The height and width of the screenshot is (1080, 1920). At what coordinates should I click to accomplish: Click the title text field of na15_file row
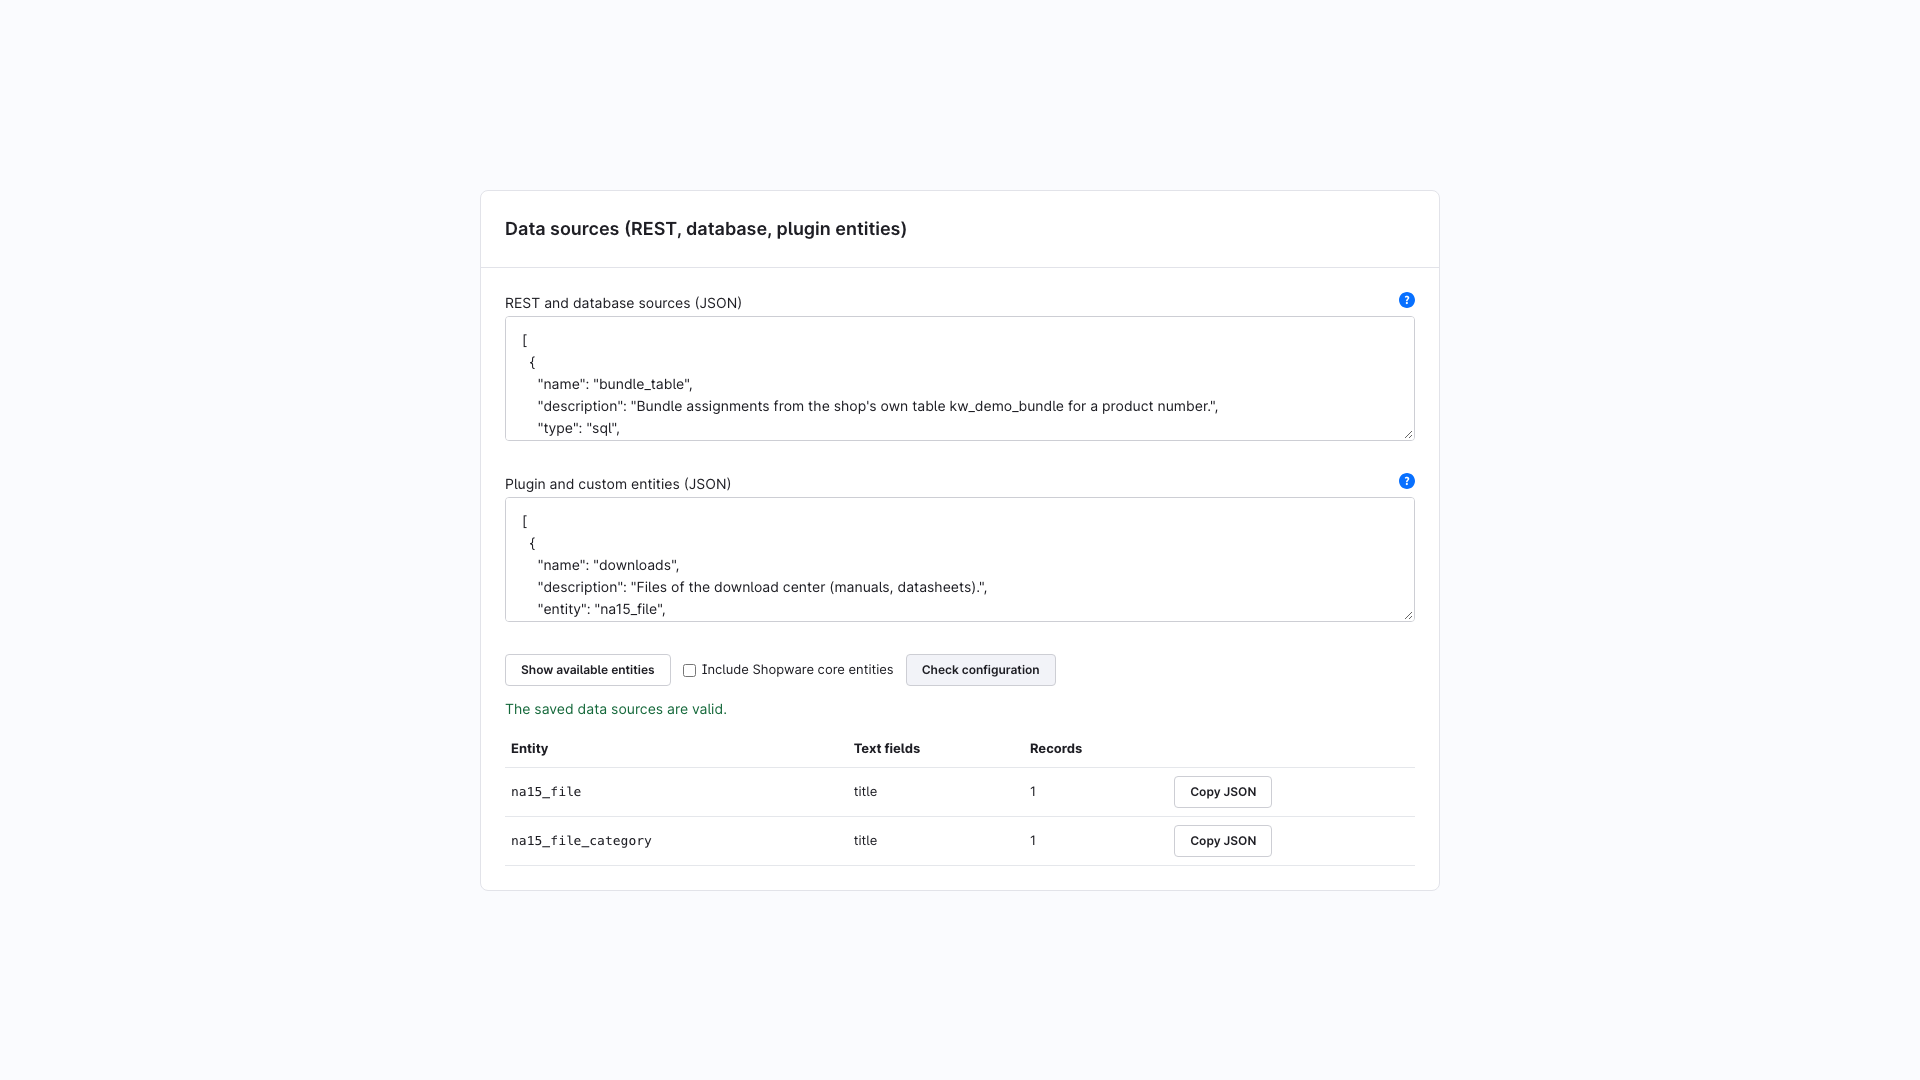pyautogui.click(x=865, y=792)
